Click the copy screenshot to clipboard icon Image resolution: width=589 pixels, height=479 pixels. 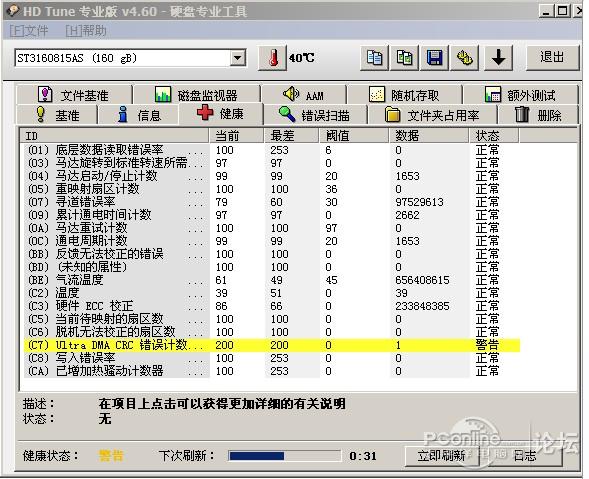coord(404,58)
